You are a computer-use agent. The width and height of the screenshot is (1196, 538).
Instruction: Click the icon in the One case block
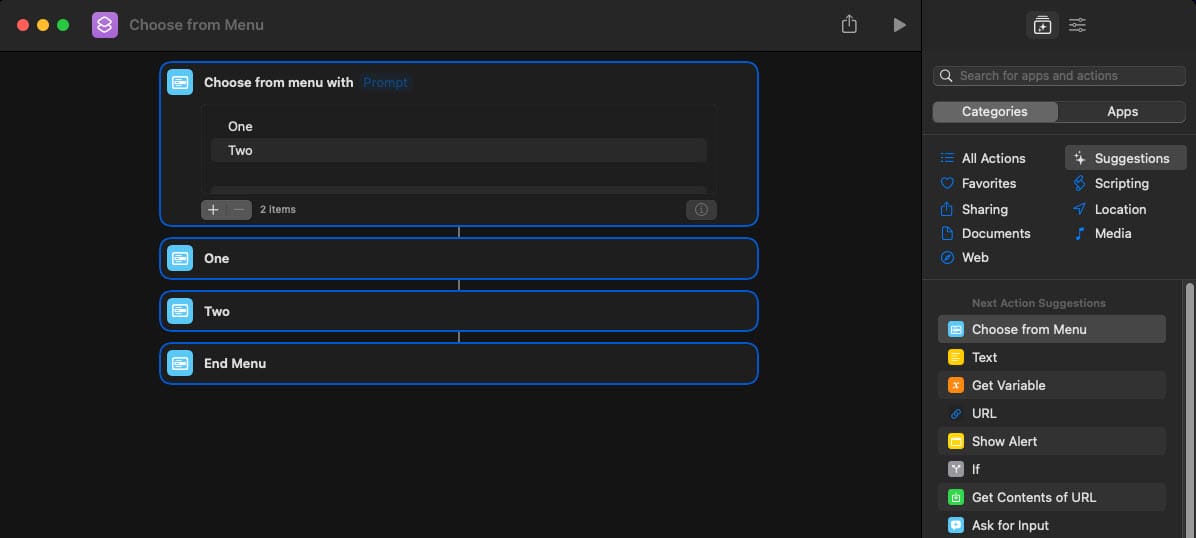180,259
